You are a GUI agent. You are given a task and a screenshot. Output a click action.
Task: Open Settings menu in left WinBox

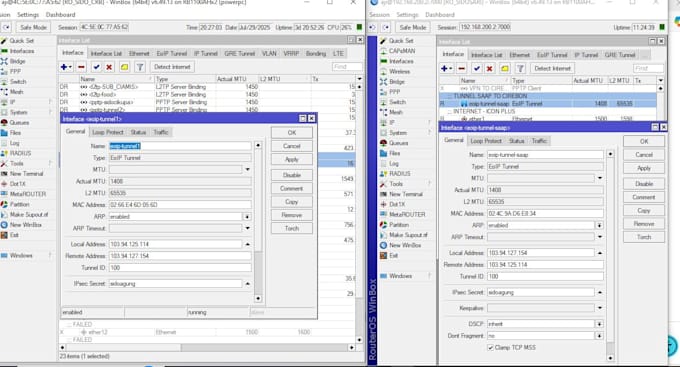pos(28,15)
